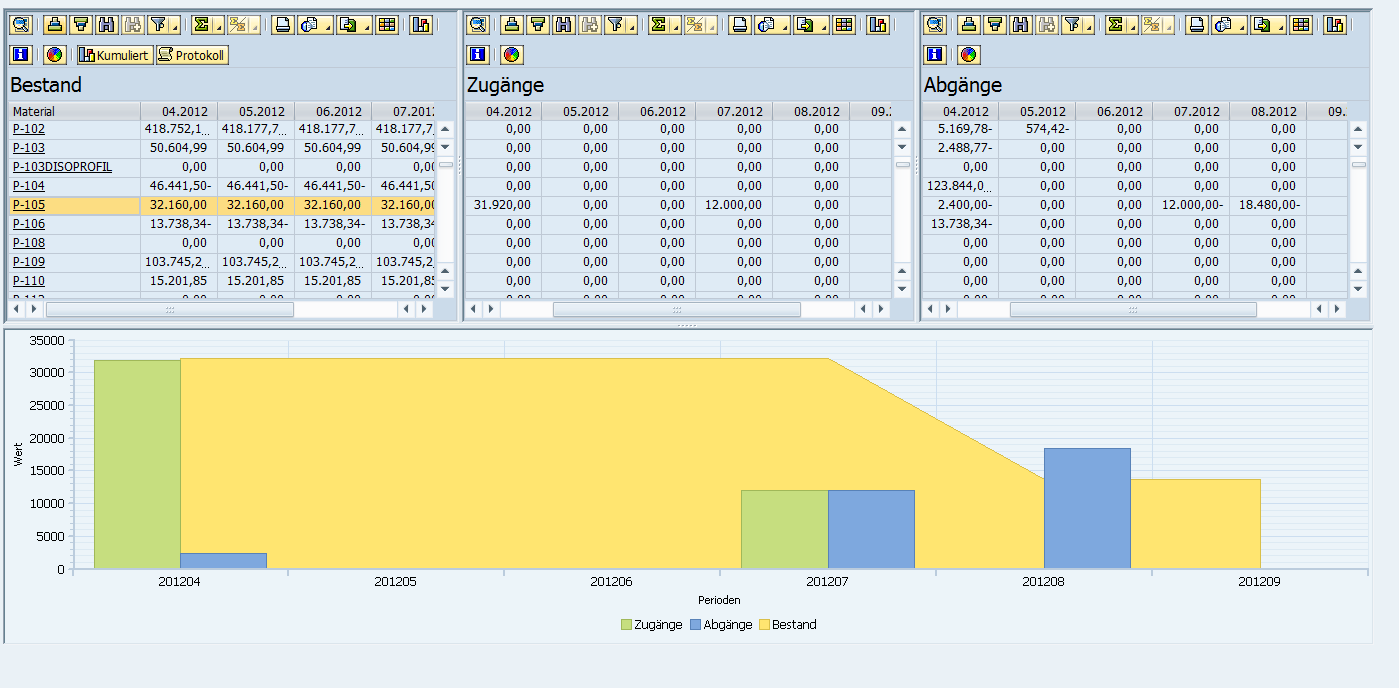Toggle sort descending on the Abgänge table
This screenshot has width=1399, height=688.
(997, 25)
